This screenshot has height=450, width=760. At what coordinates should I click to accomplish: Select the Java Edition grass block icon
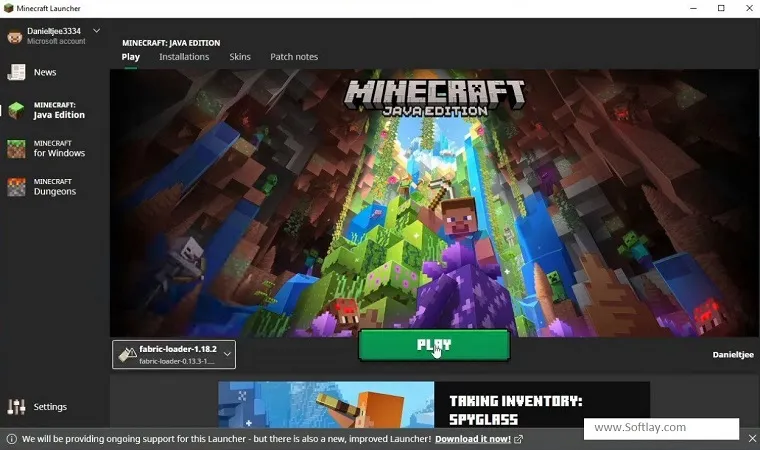(16, 111)
